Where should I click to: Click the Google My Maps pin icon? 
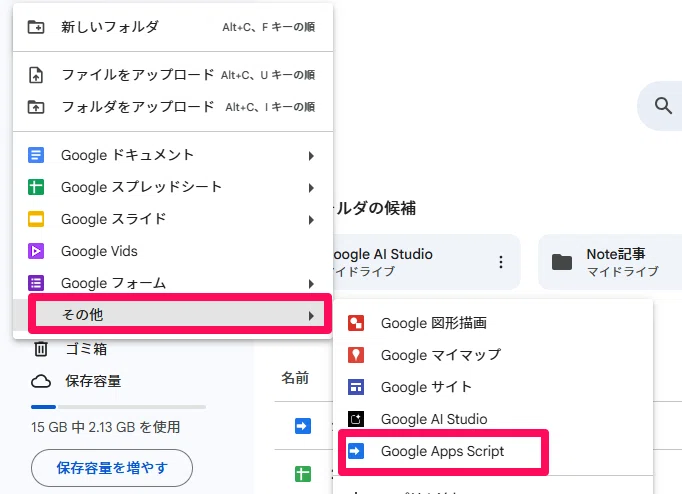(x=356, y=355)
